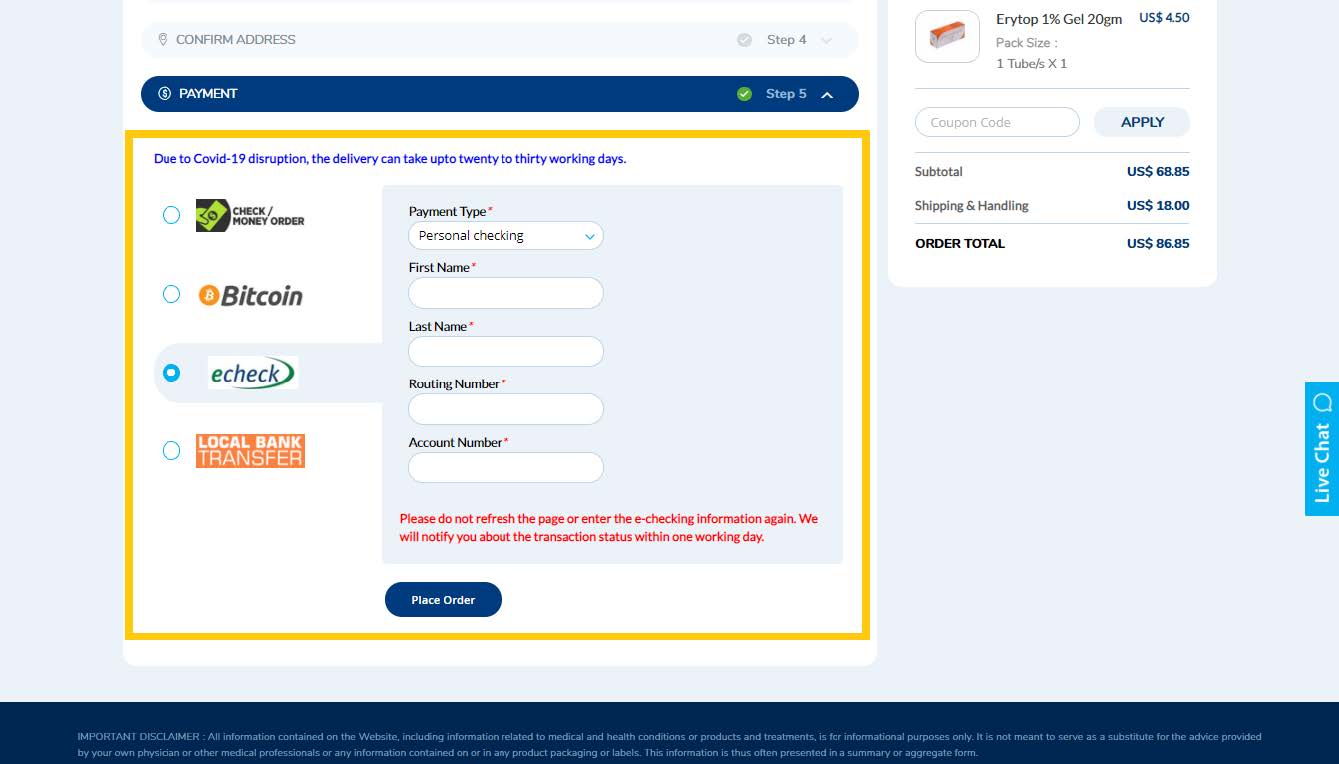Select the Check / Money Order radio button

(171, 215)
